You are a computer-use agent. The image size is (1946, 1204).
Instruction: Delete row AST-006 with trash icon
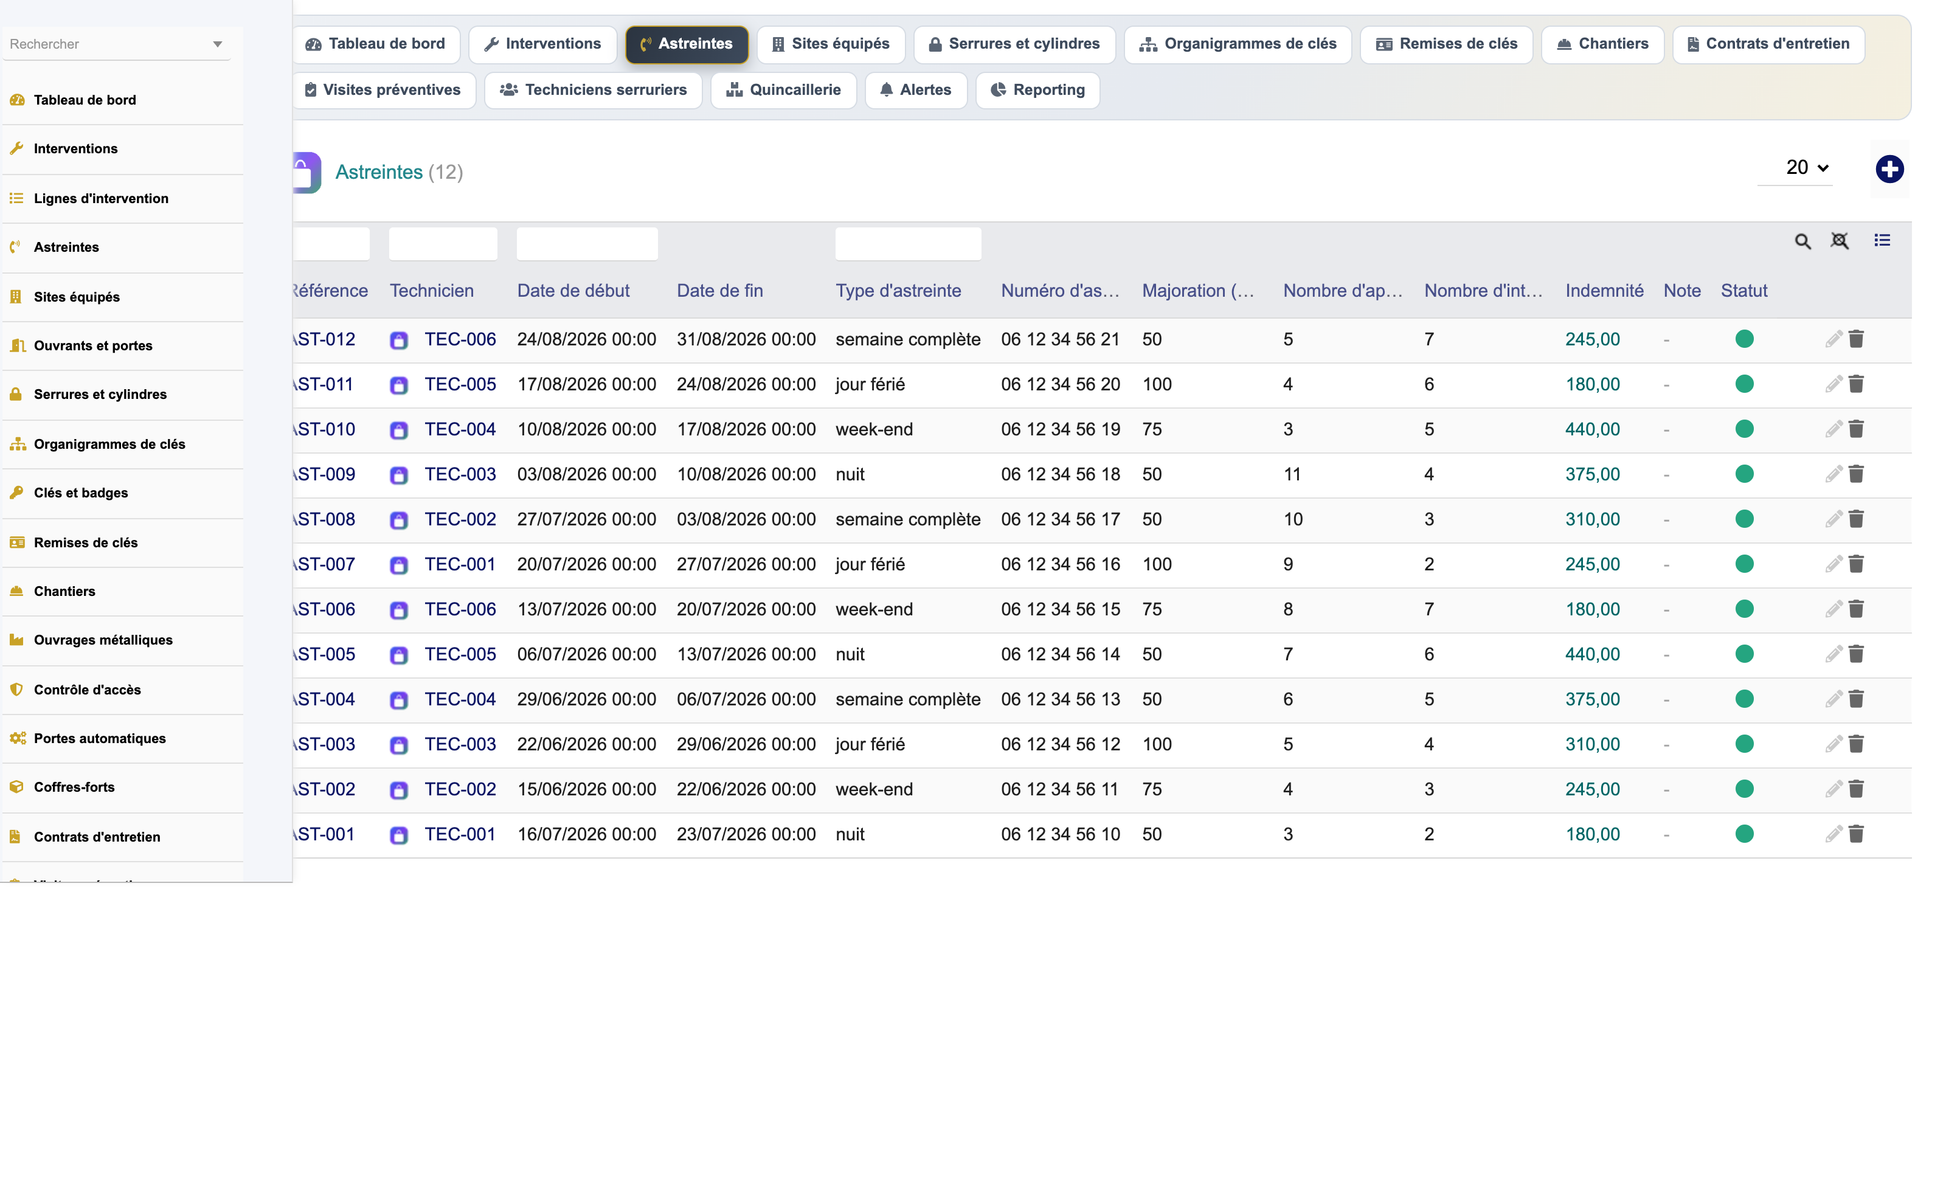[1856, 609]
